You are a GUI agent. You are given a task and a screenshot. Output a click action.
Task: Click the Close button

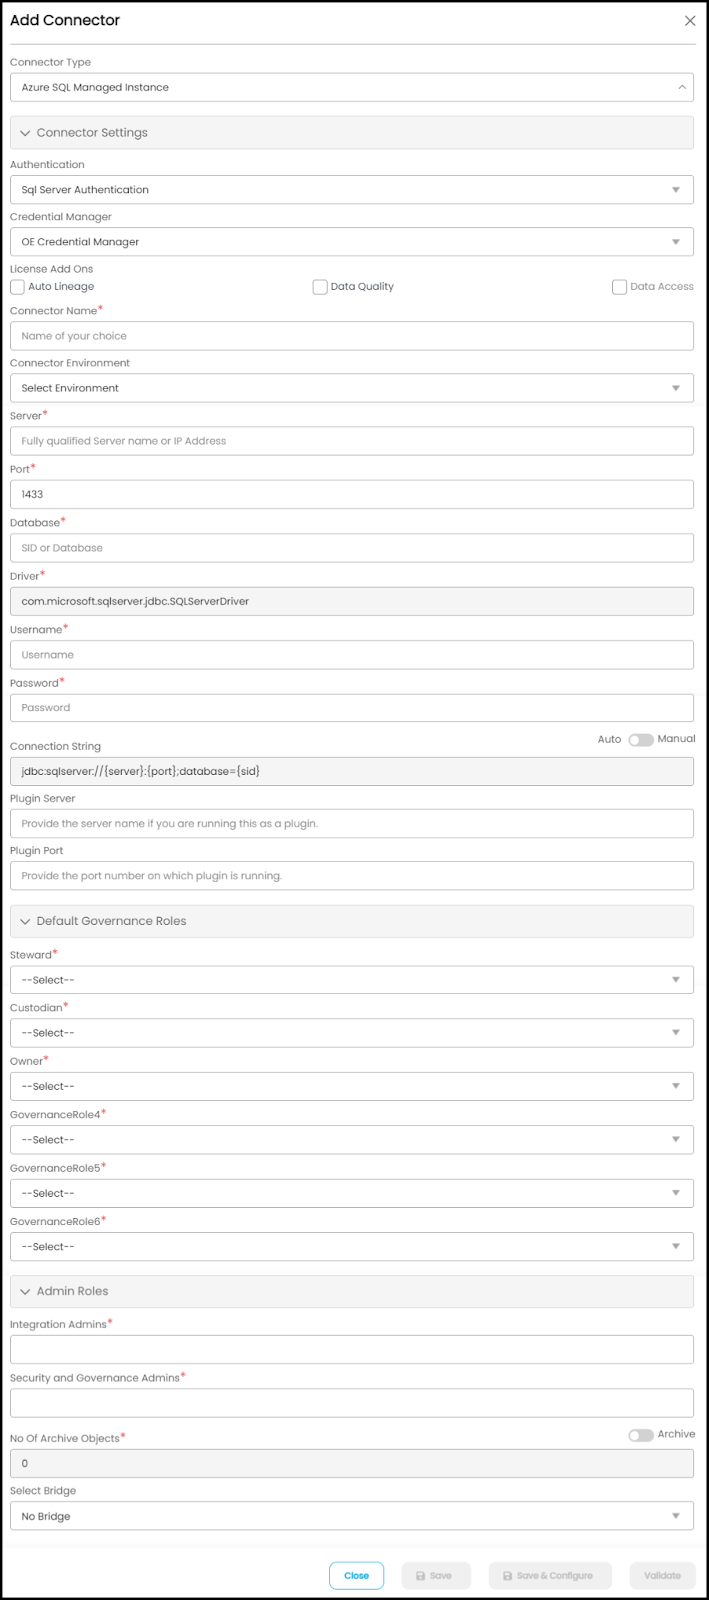click(356, 1575)
